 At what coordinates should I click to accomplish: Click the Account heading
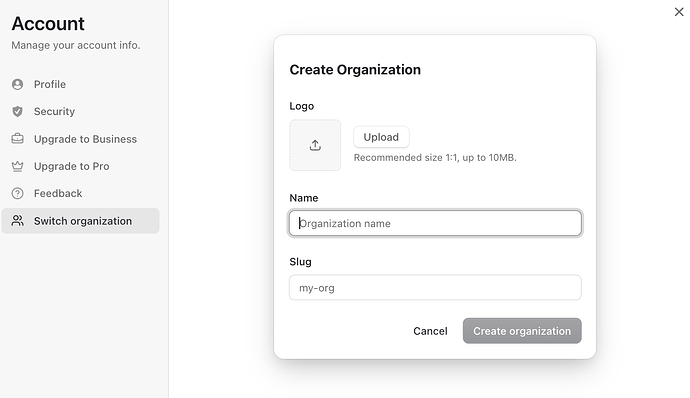click(x=48, y=24)
